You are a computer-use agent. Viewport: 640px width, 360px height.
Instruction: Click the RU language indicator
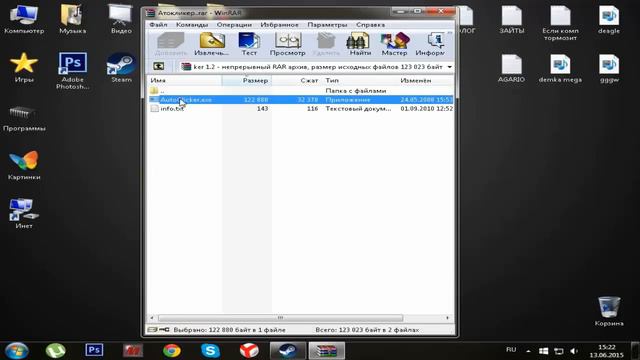pyautogui.click(x=511, y=350)
